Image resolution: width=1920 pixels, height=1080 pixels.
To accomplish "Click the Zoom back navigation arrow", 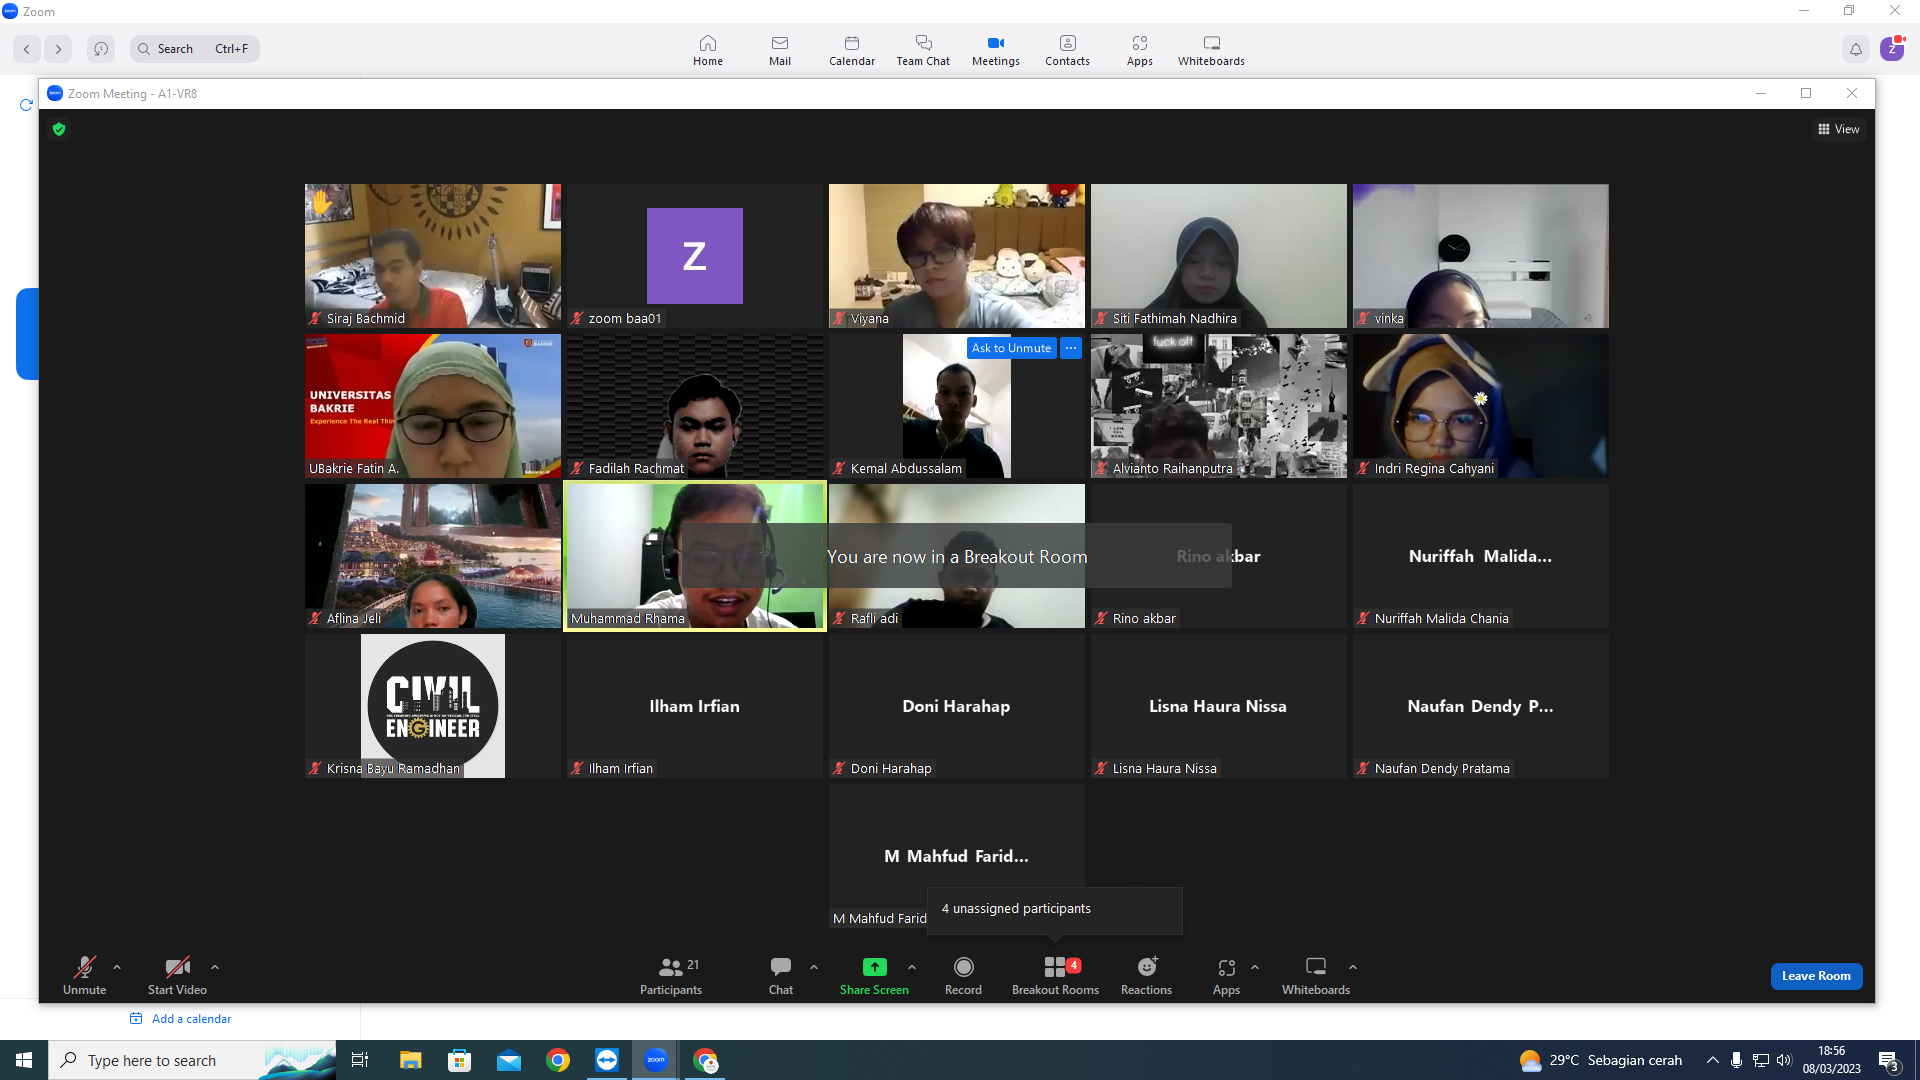I will 27,48.
